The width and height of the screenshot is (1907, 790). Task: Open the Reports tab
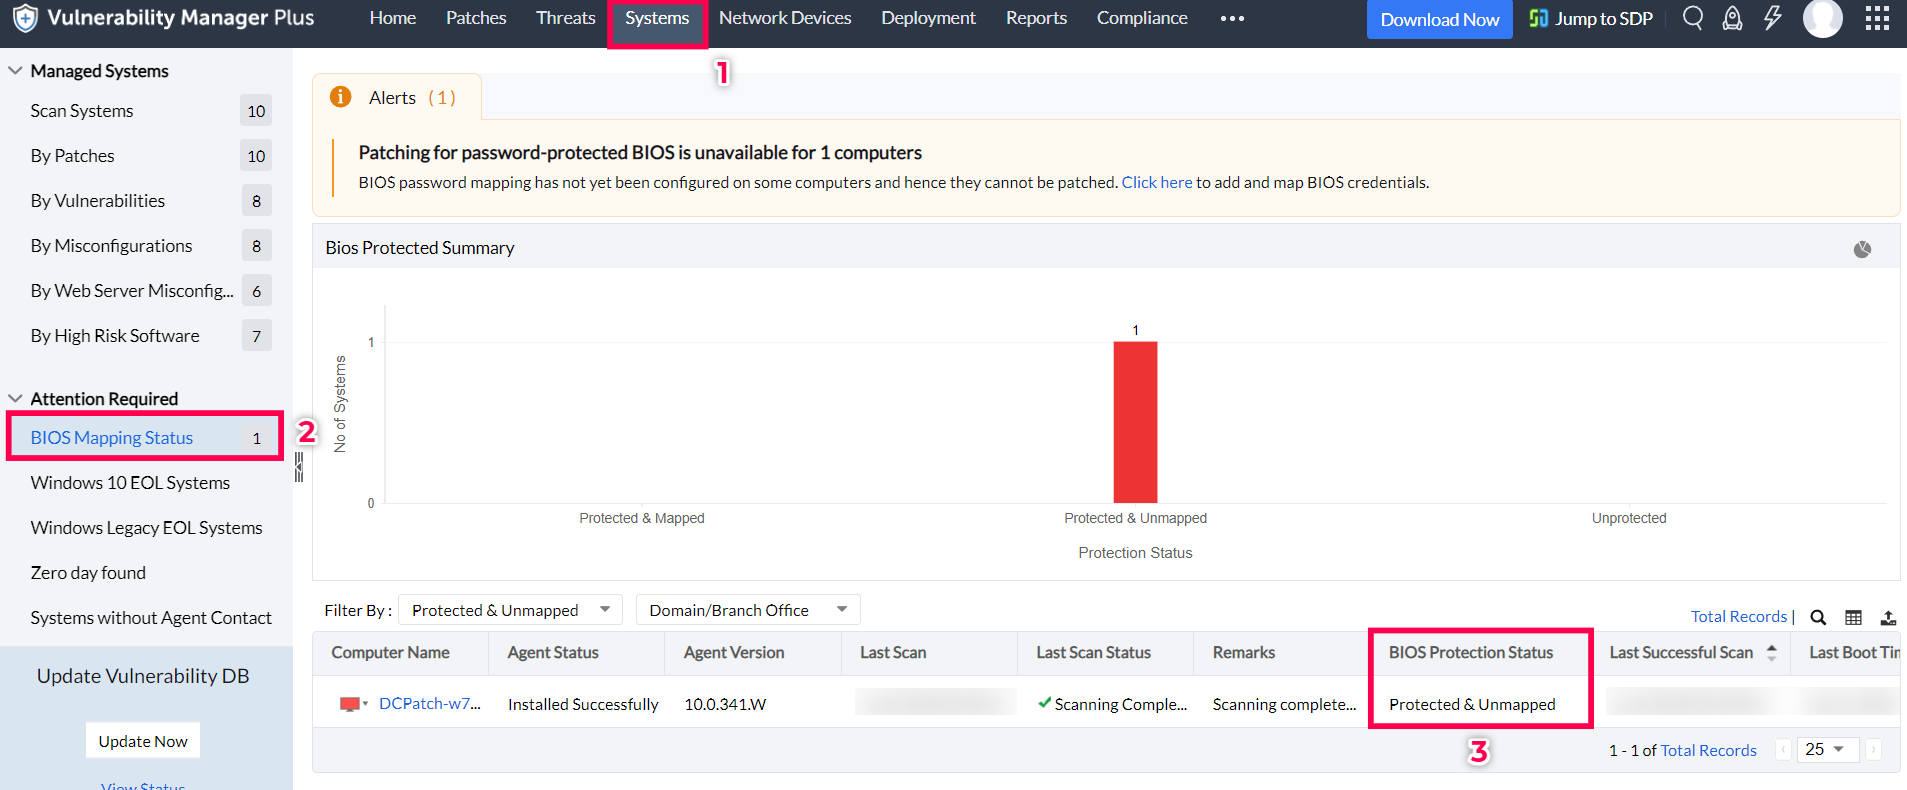1036,18
